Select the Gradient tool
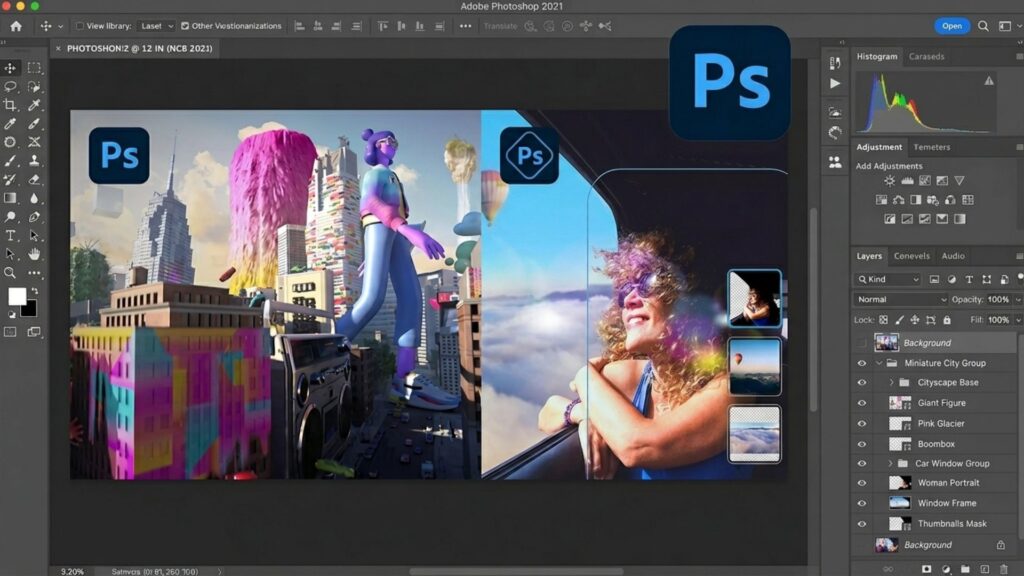Screen dimensions: 1024x576 tap(10, 198)
